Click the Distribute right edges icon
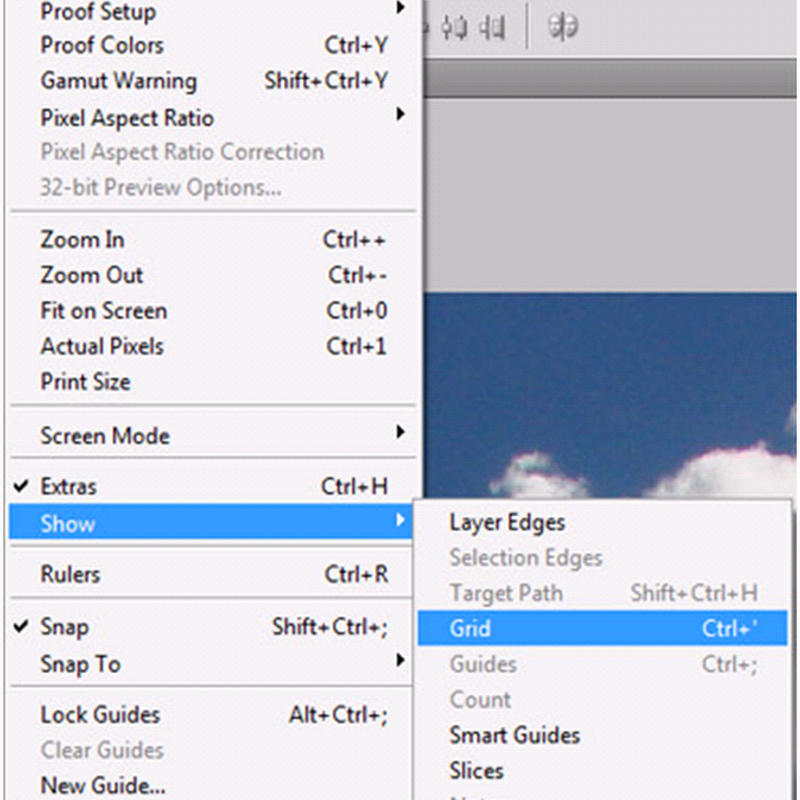The width and height of the screenshot is (800, 800). [x=492, y=28]
